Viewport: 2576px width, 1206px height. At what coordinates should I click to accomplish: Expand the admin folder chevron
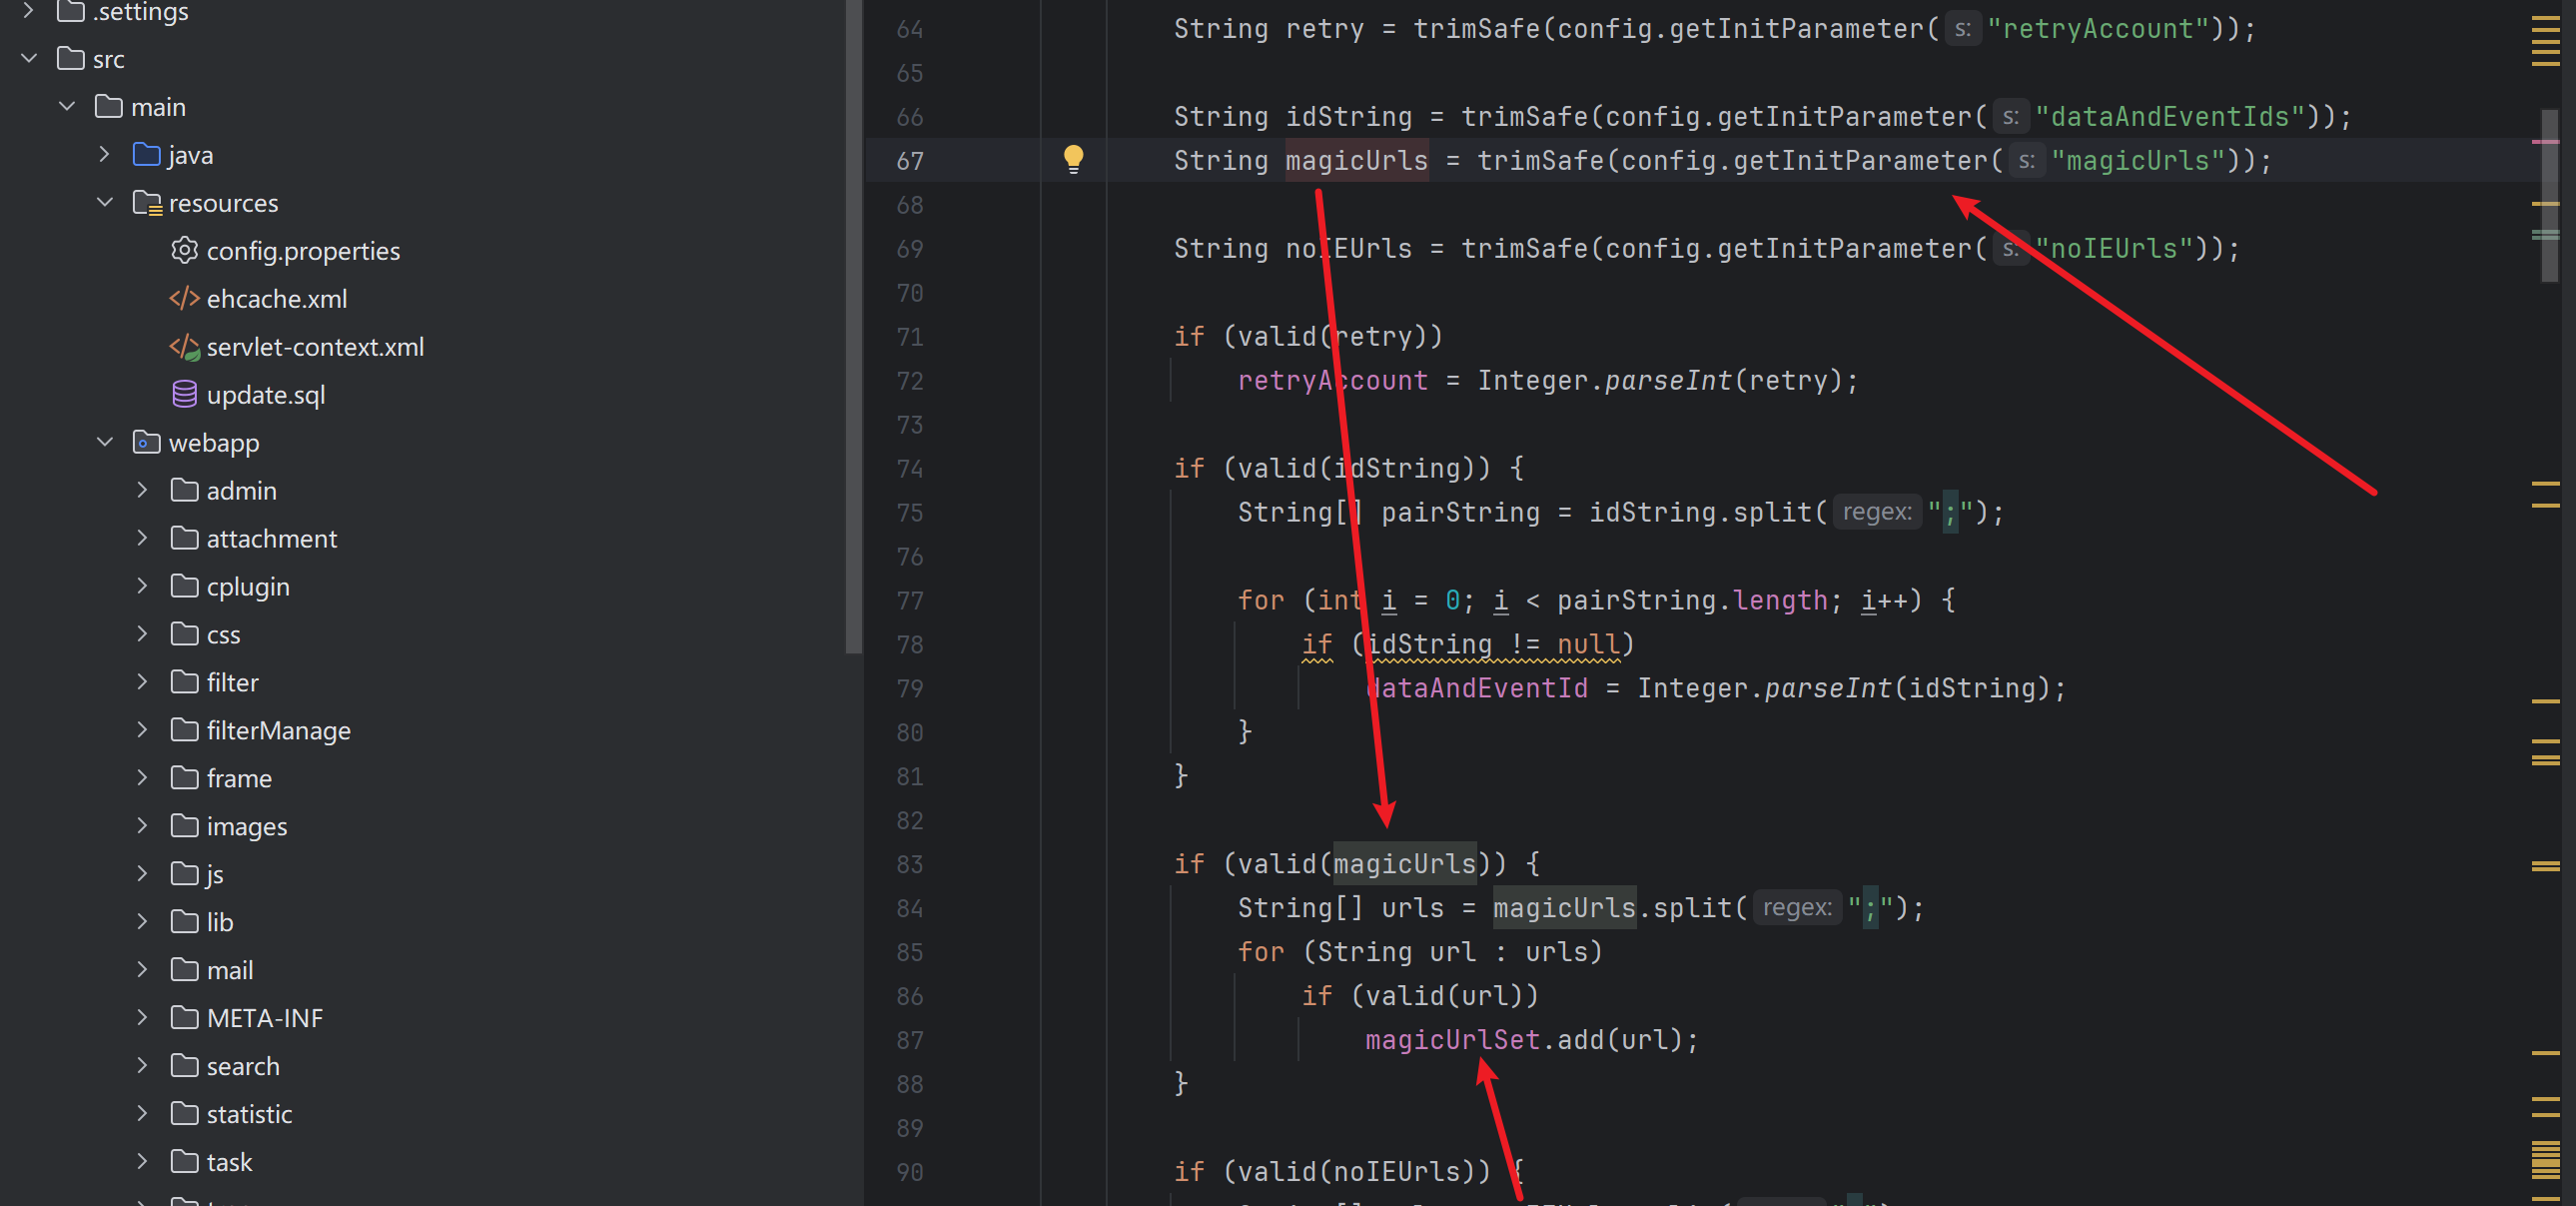tap(142, 490)
